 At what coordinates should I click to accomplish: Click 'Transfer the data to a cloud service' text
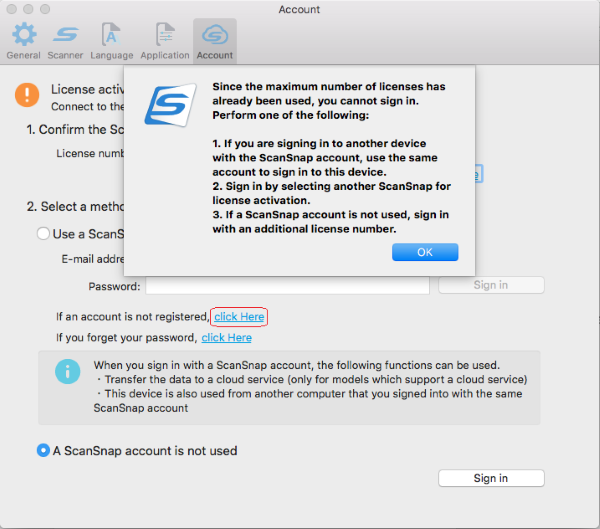[x=194, y=379]
